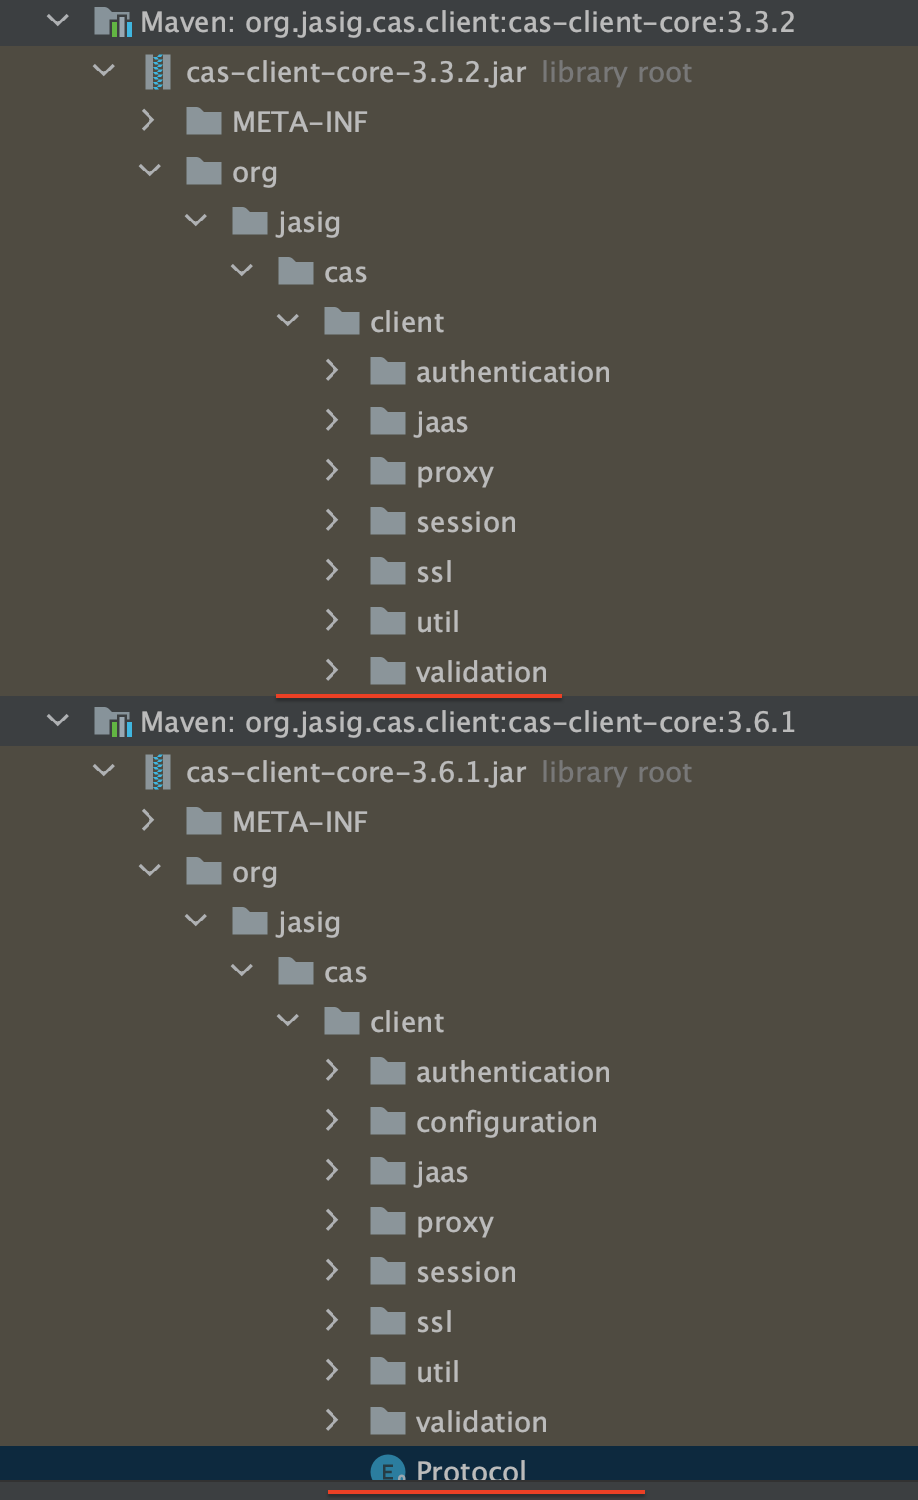Collapse the cas-client-core-3.6.1.jar node

click(x=104, y=771)
